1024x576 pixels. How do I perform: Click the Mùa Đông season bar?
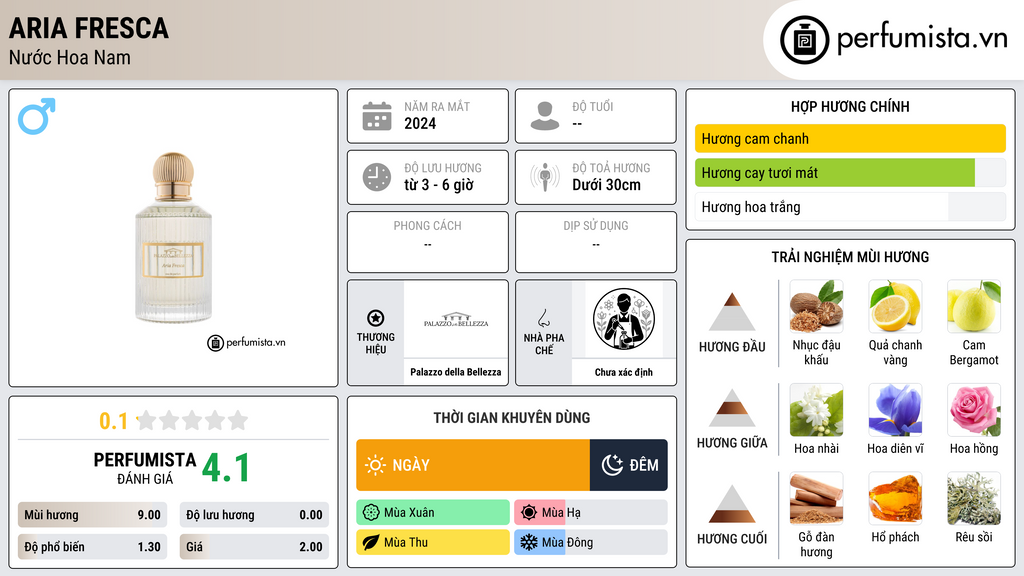[591, 542]
